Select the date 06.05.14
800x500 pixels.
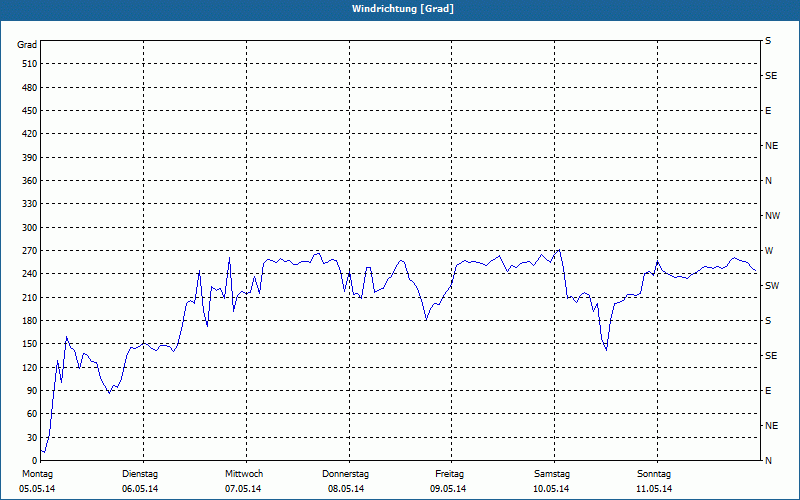click(140, 489)
